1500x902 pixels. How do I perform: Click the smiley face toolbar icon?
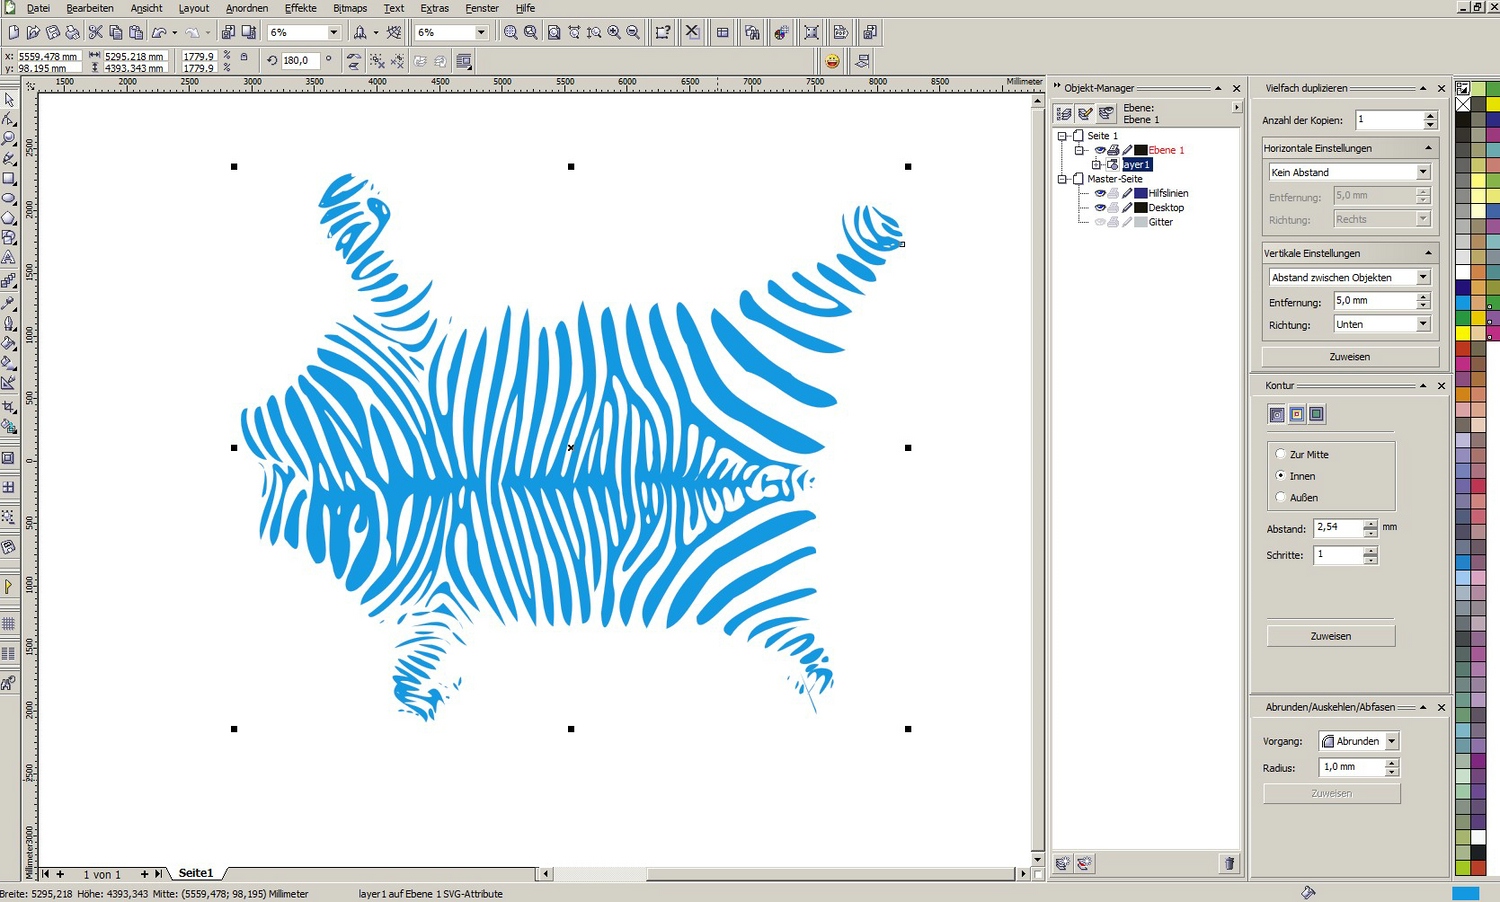pyautogui.click(x=832, y=61)
